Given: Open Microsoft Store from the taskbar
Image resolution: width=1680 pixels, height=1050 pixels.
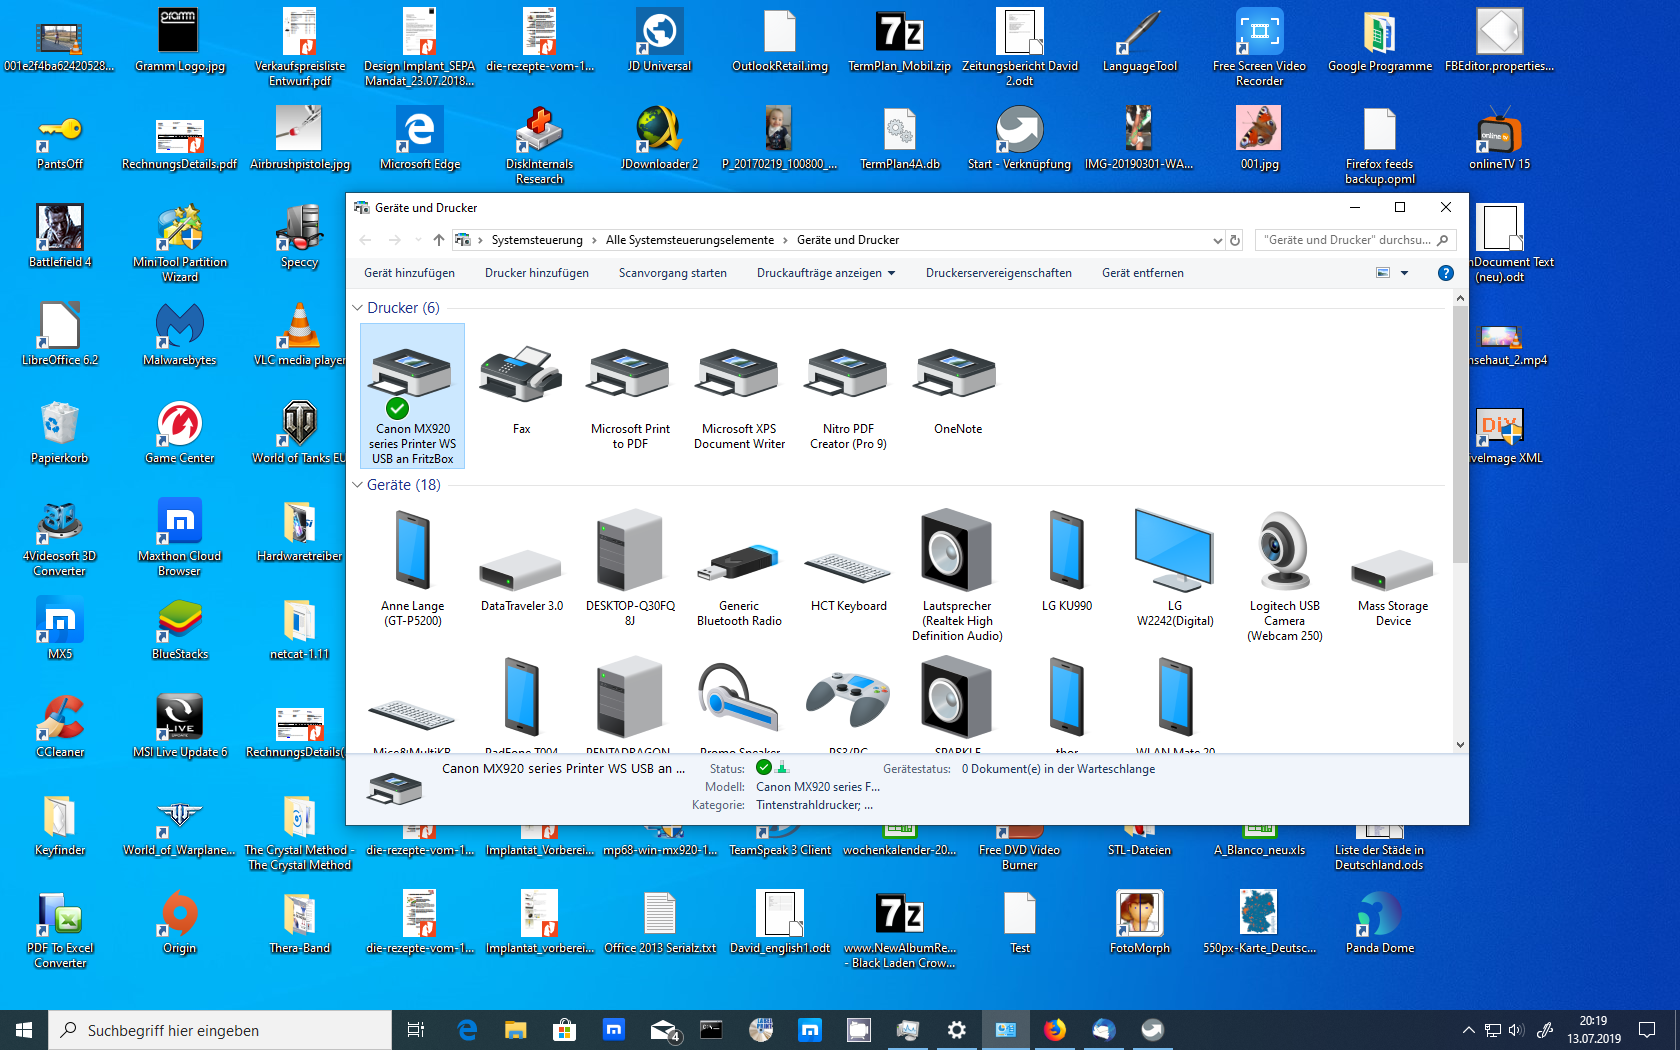Looking at the screenshot, I should [565, 1030].
